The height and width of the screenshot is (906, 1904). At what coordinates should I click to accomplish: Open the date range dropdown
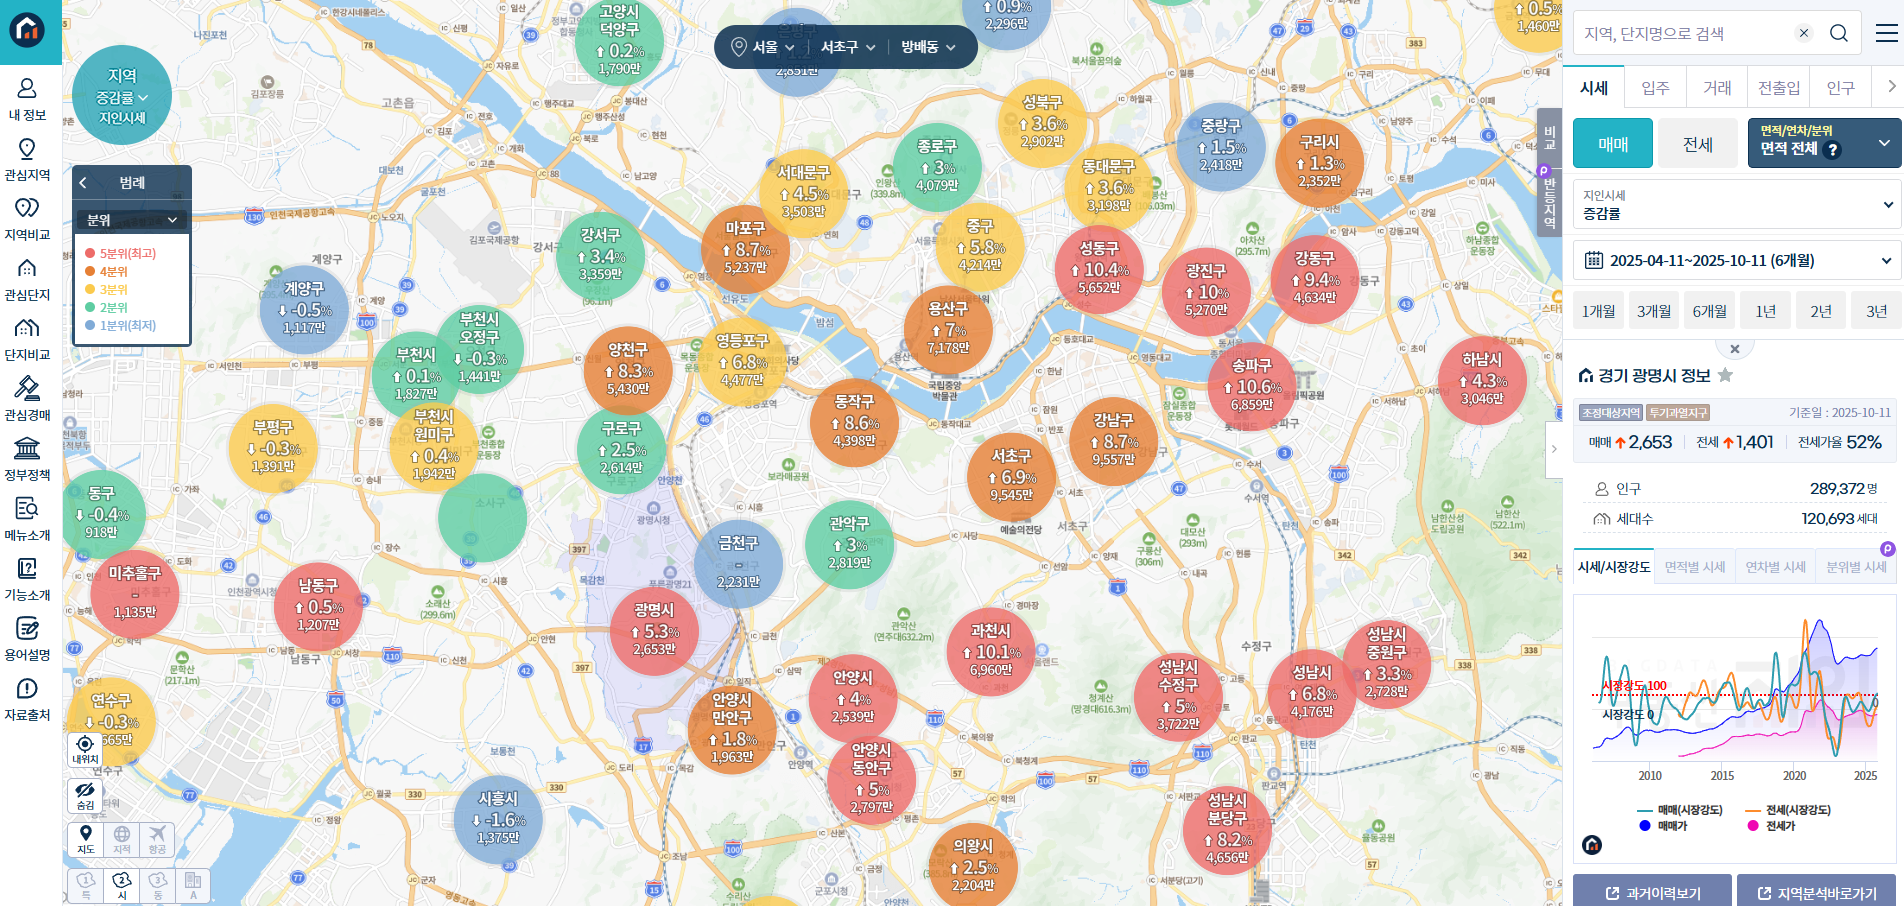pyautogui.click(x=1737, y=261)
